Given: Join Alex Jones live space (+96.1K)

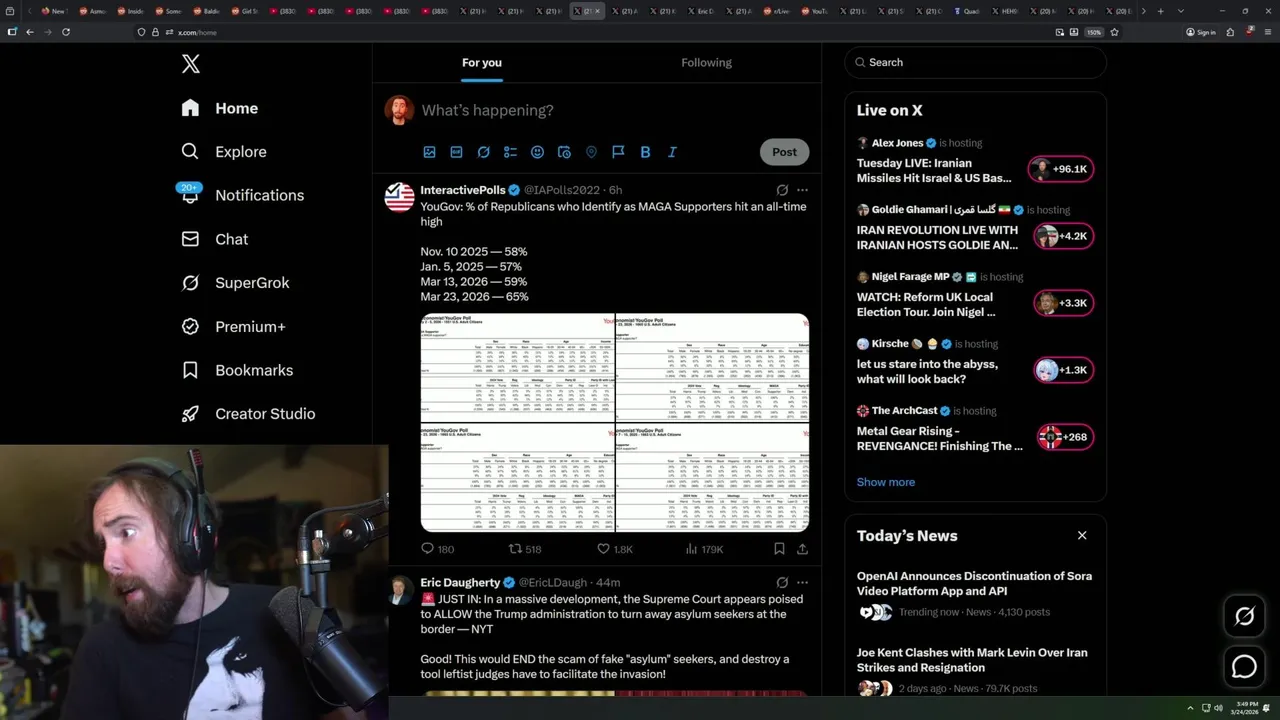Looking at the screenshot, I should point(1061,169).
